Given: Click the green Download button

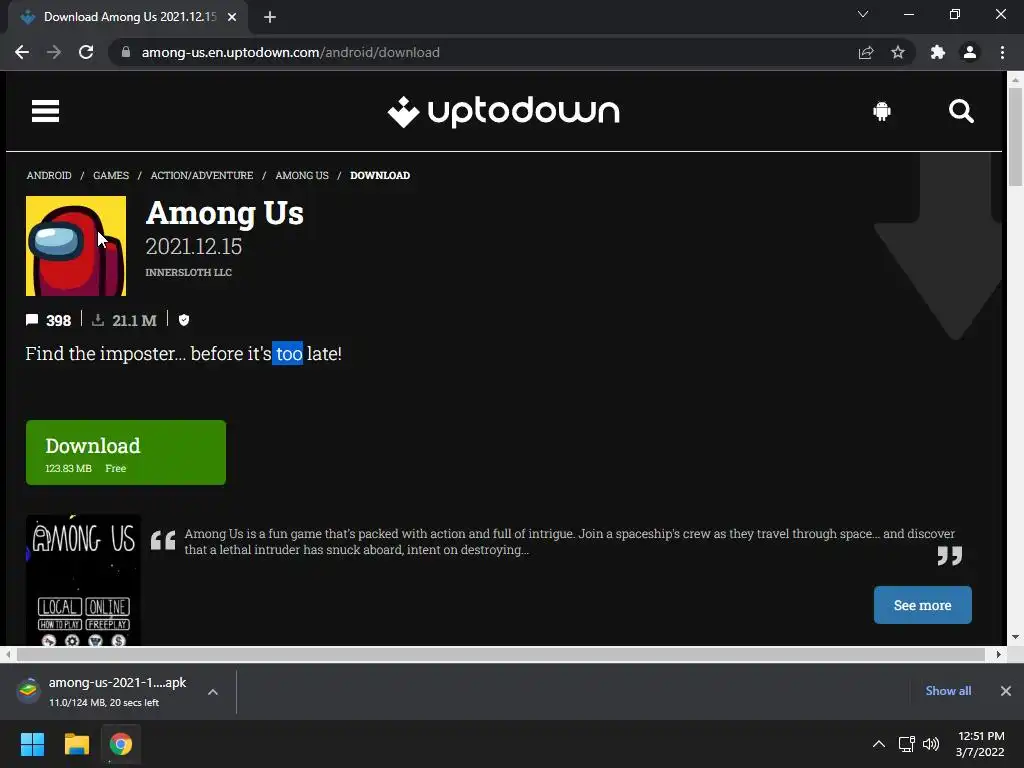Looking at the screenshot, I should [126, 453].
